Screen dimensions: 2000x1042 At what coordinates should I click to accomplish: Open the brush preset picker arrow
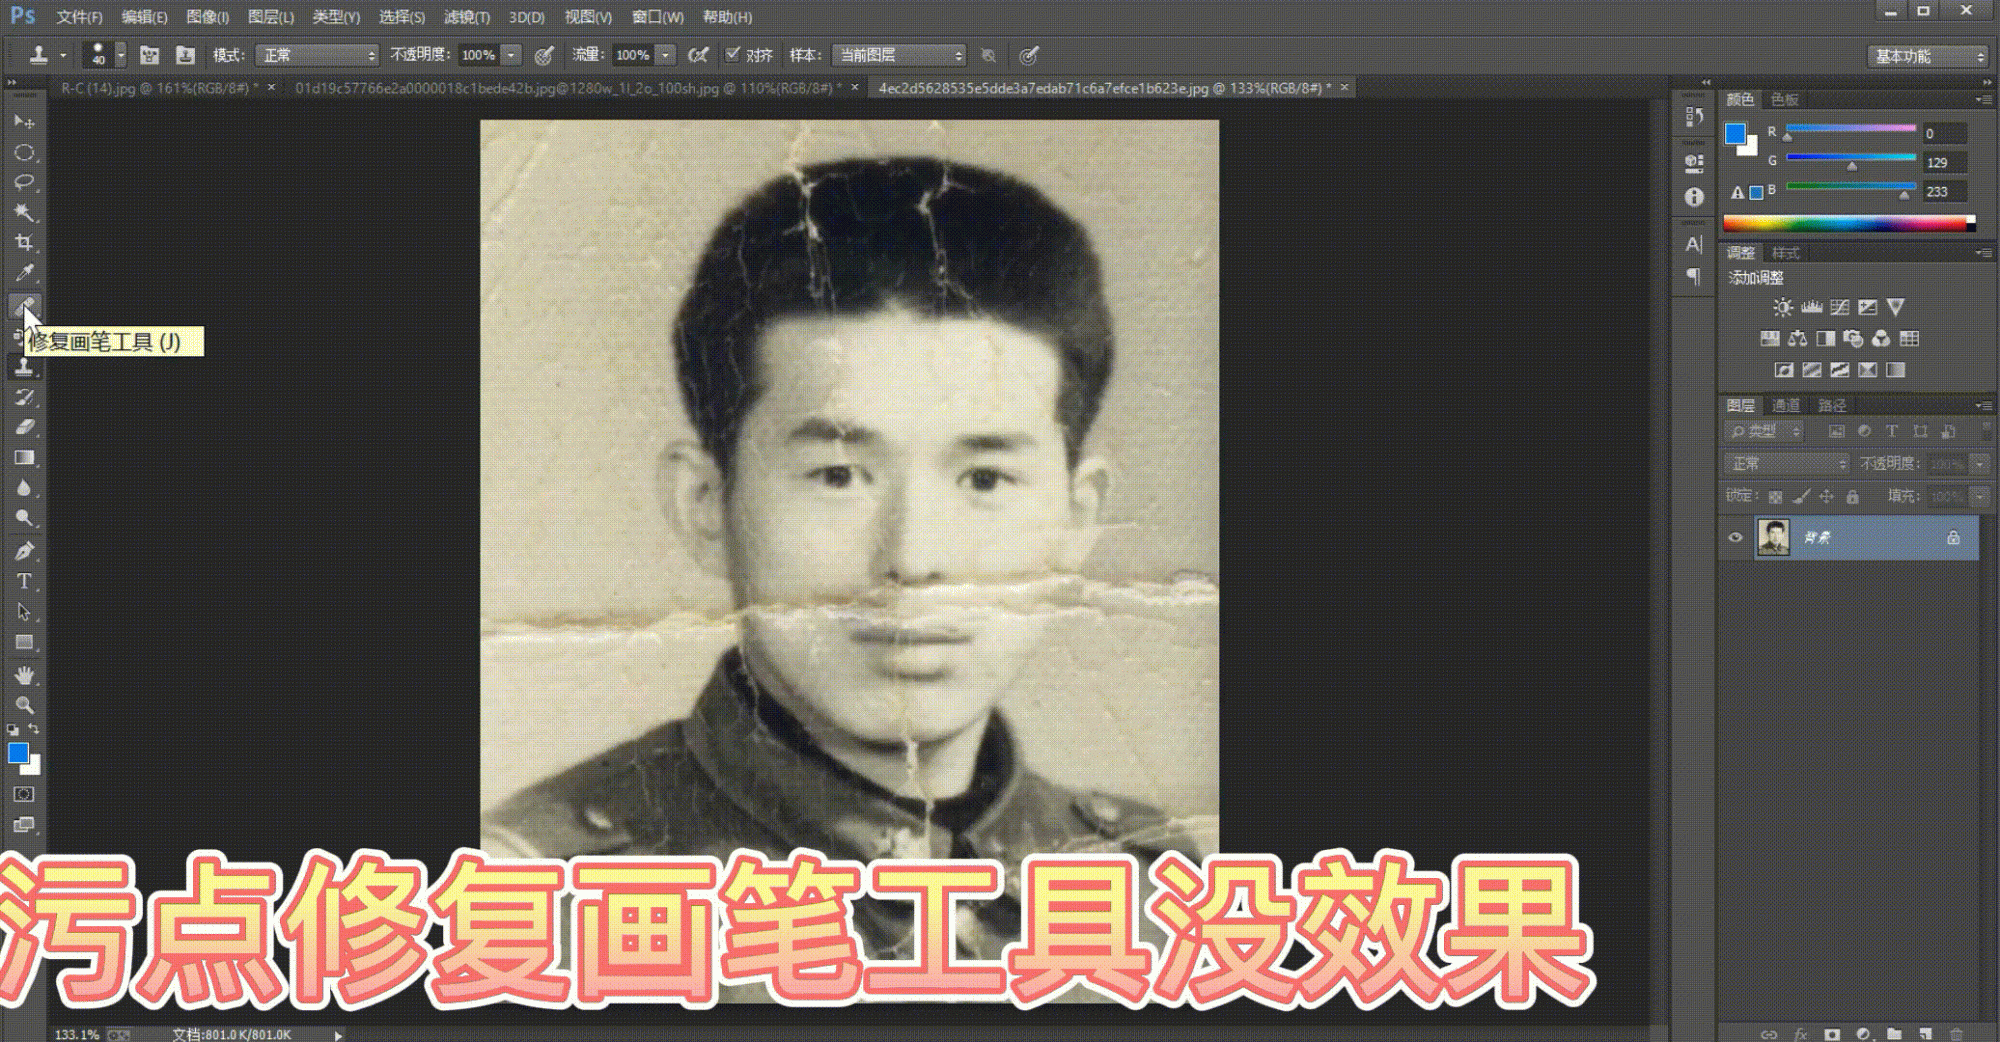tap(121, 55)
